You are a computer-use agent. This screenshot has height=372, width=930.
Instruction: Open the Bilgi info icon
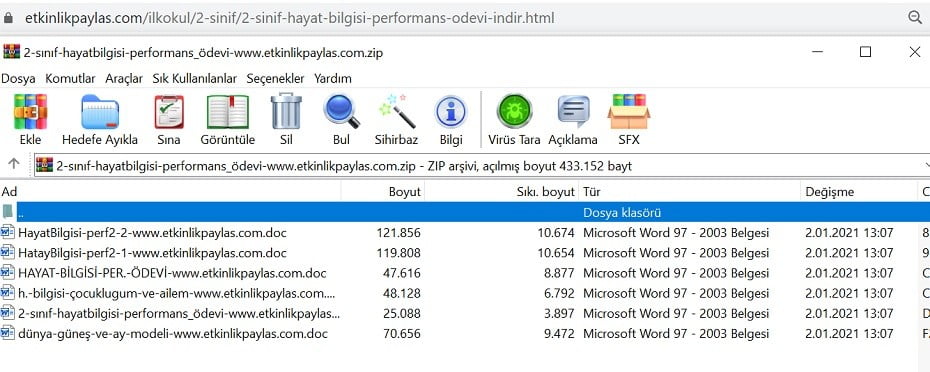(451, 112)
